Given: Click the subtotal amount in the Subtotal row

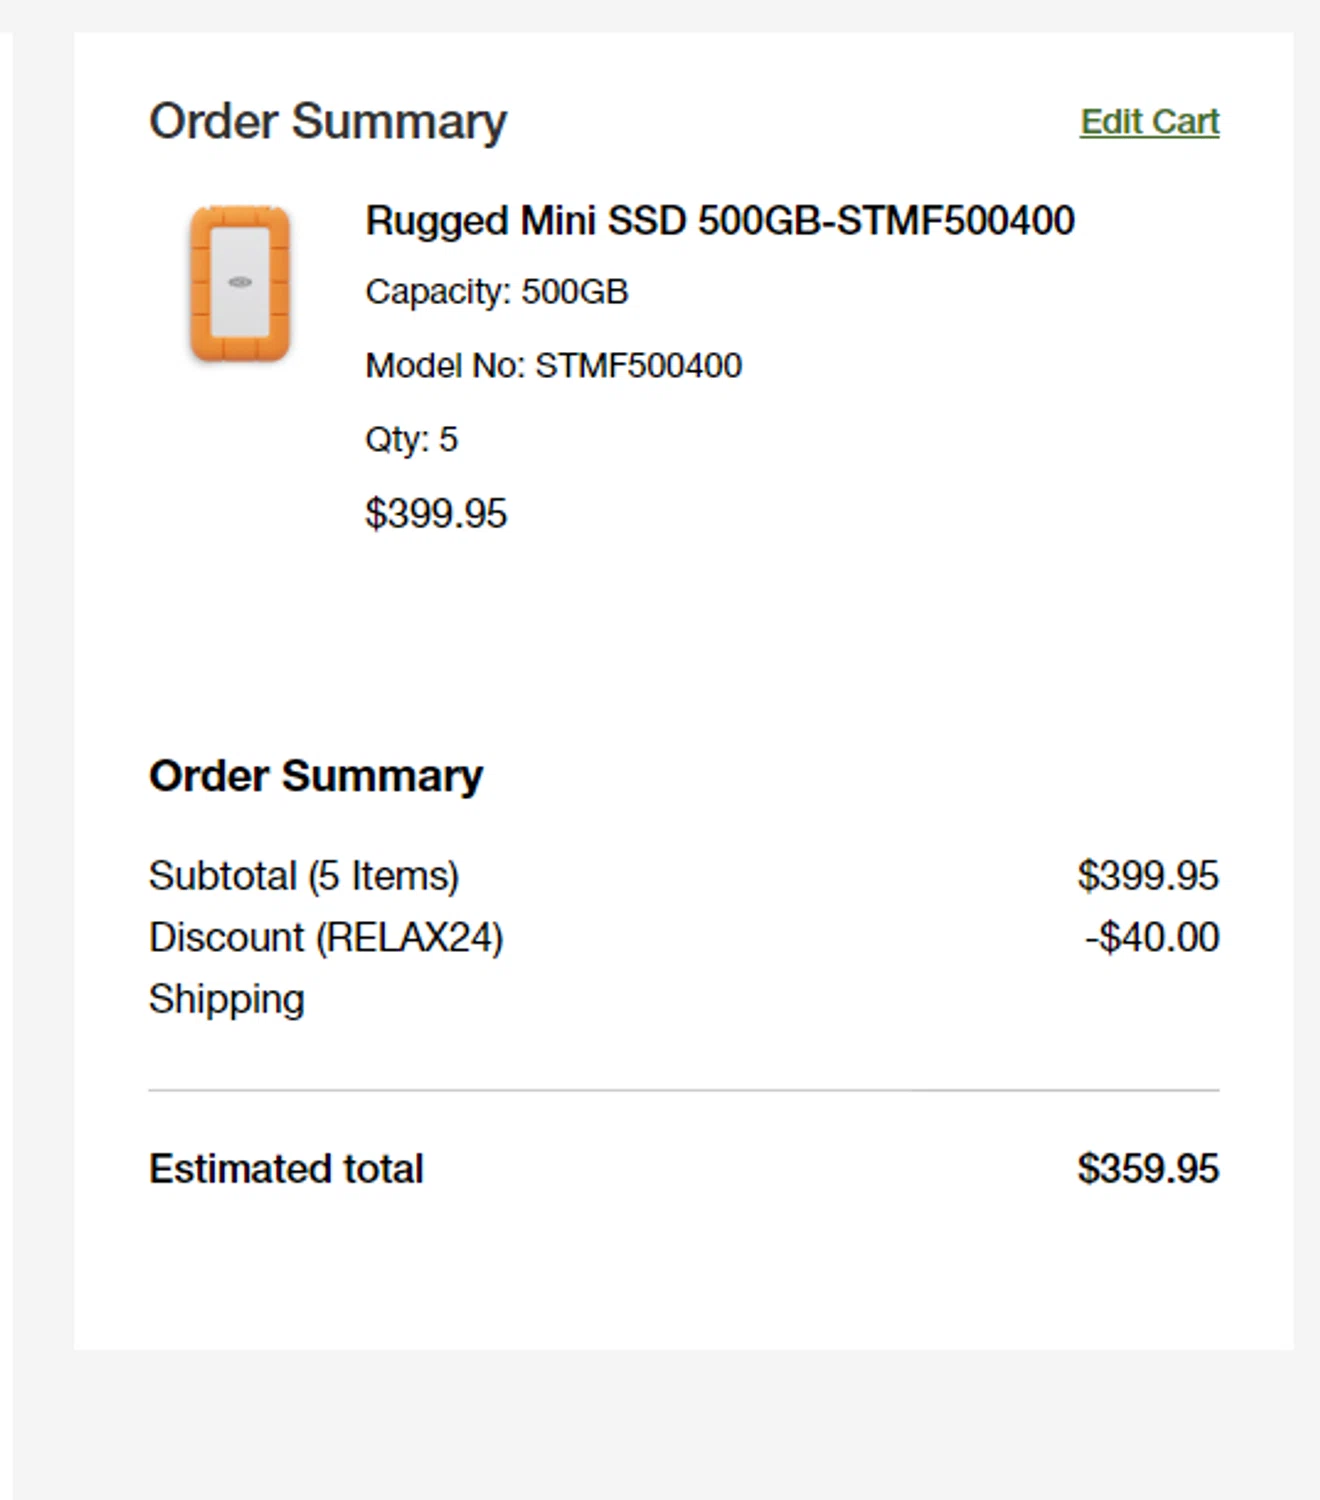Looking at the screenshot, I should 1147,876.
